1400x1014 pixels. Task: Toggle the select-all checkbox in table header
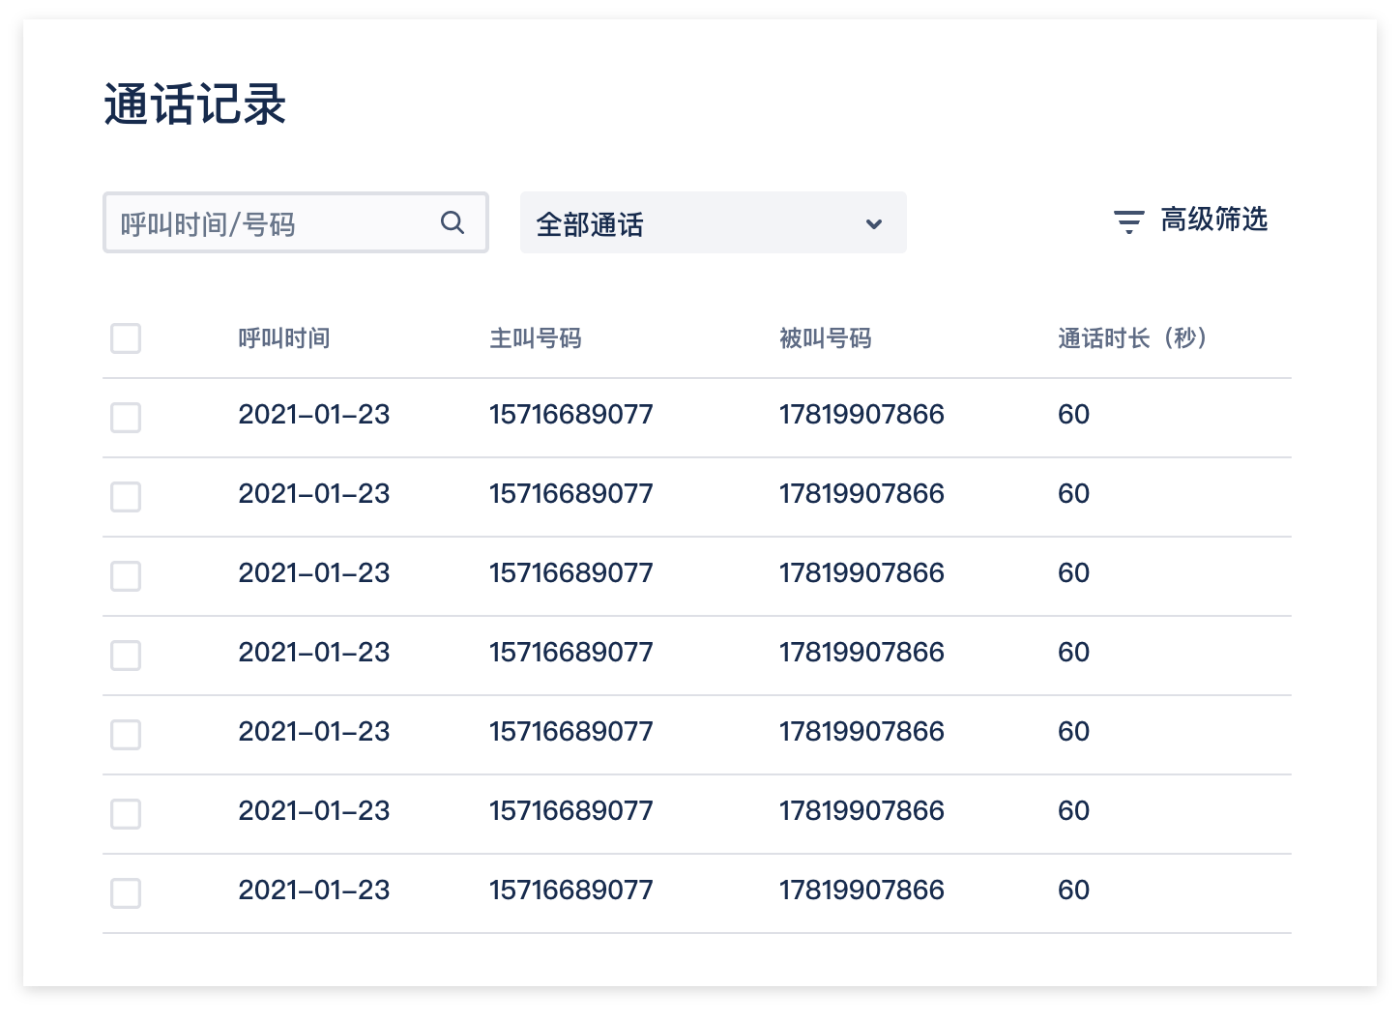pos(126,339)
